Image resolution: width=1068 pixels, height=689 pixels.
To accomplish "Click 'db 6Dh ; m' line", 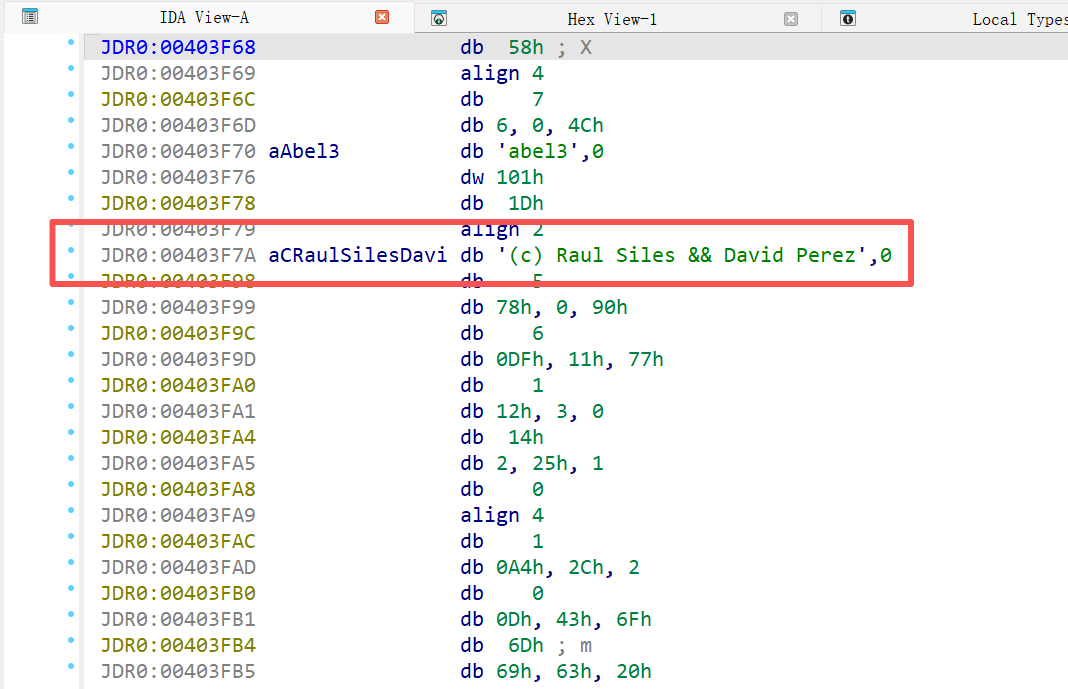I will click(x=526, y=645).
